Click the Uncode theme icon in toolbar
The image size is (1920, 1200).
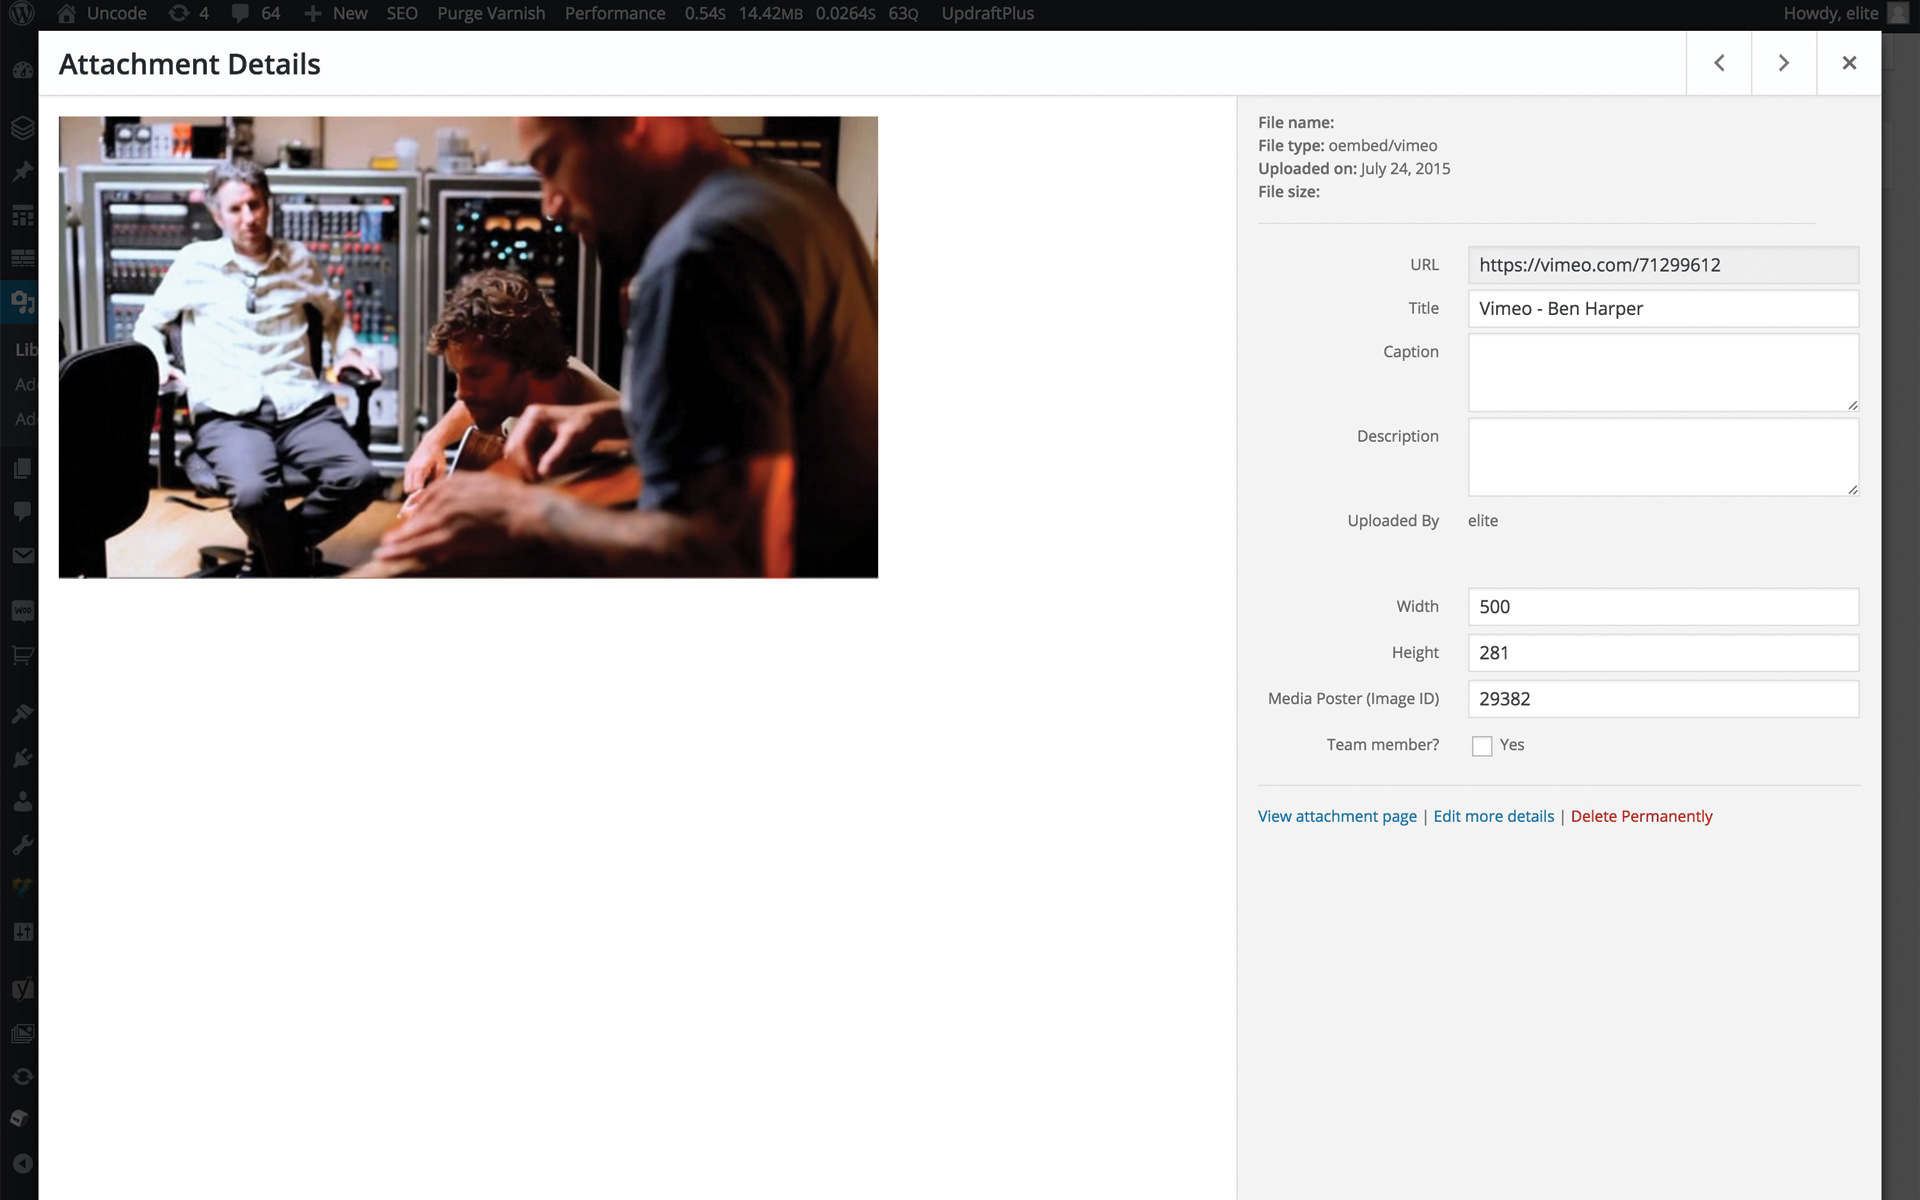point(66,12)
